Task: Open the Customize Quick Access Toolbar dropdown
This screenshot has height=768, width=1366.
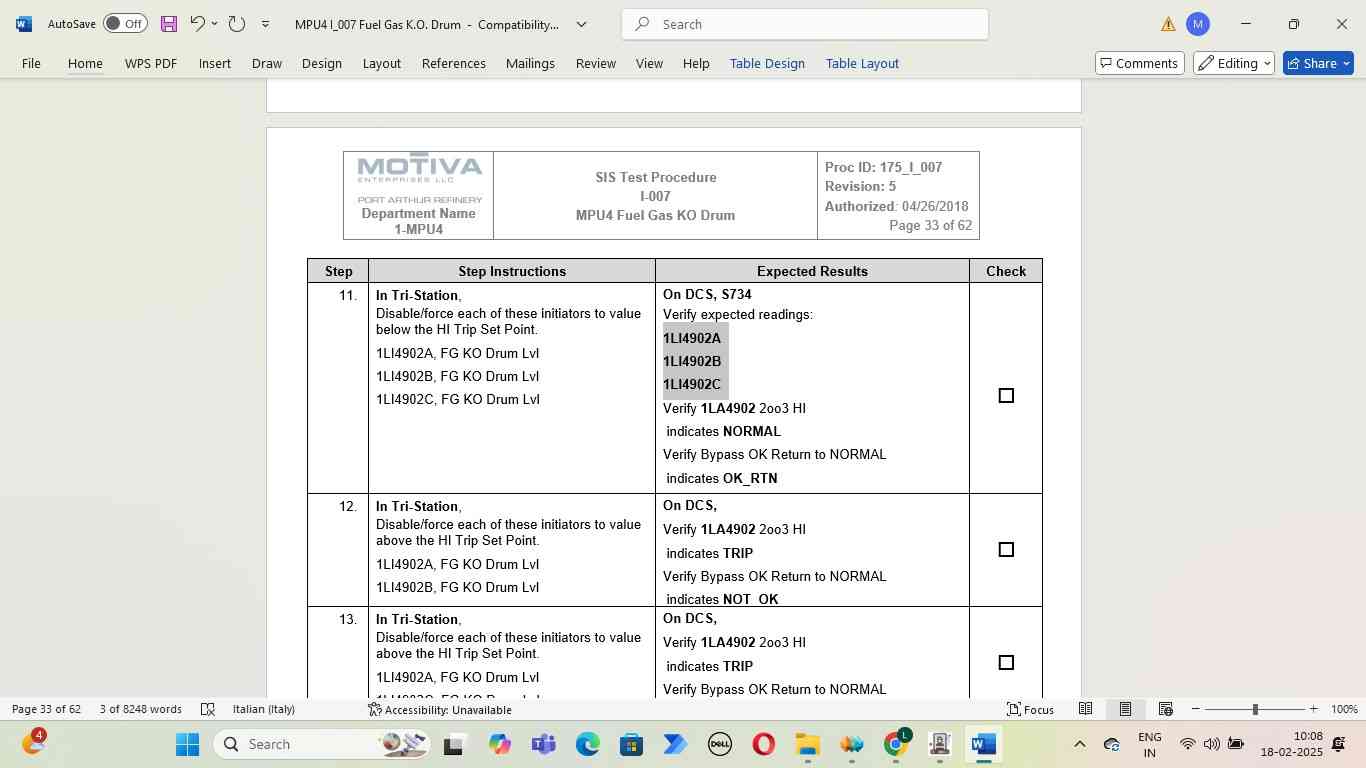Action: pyautogui.click(x=265, y=24)
